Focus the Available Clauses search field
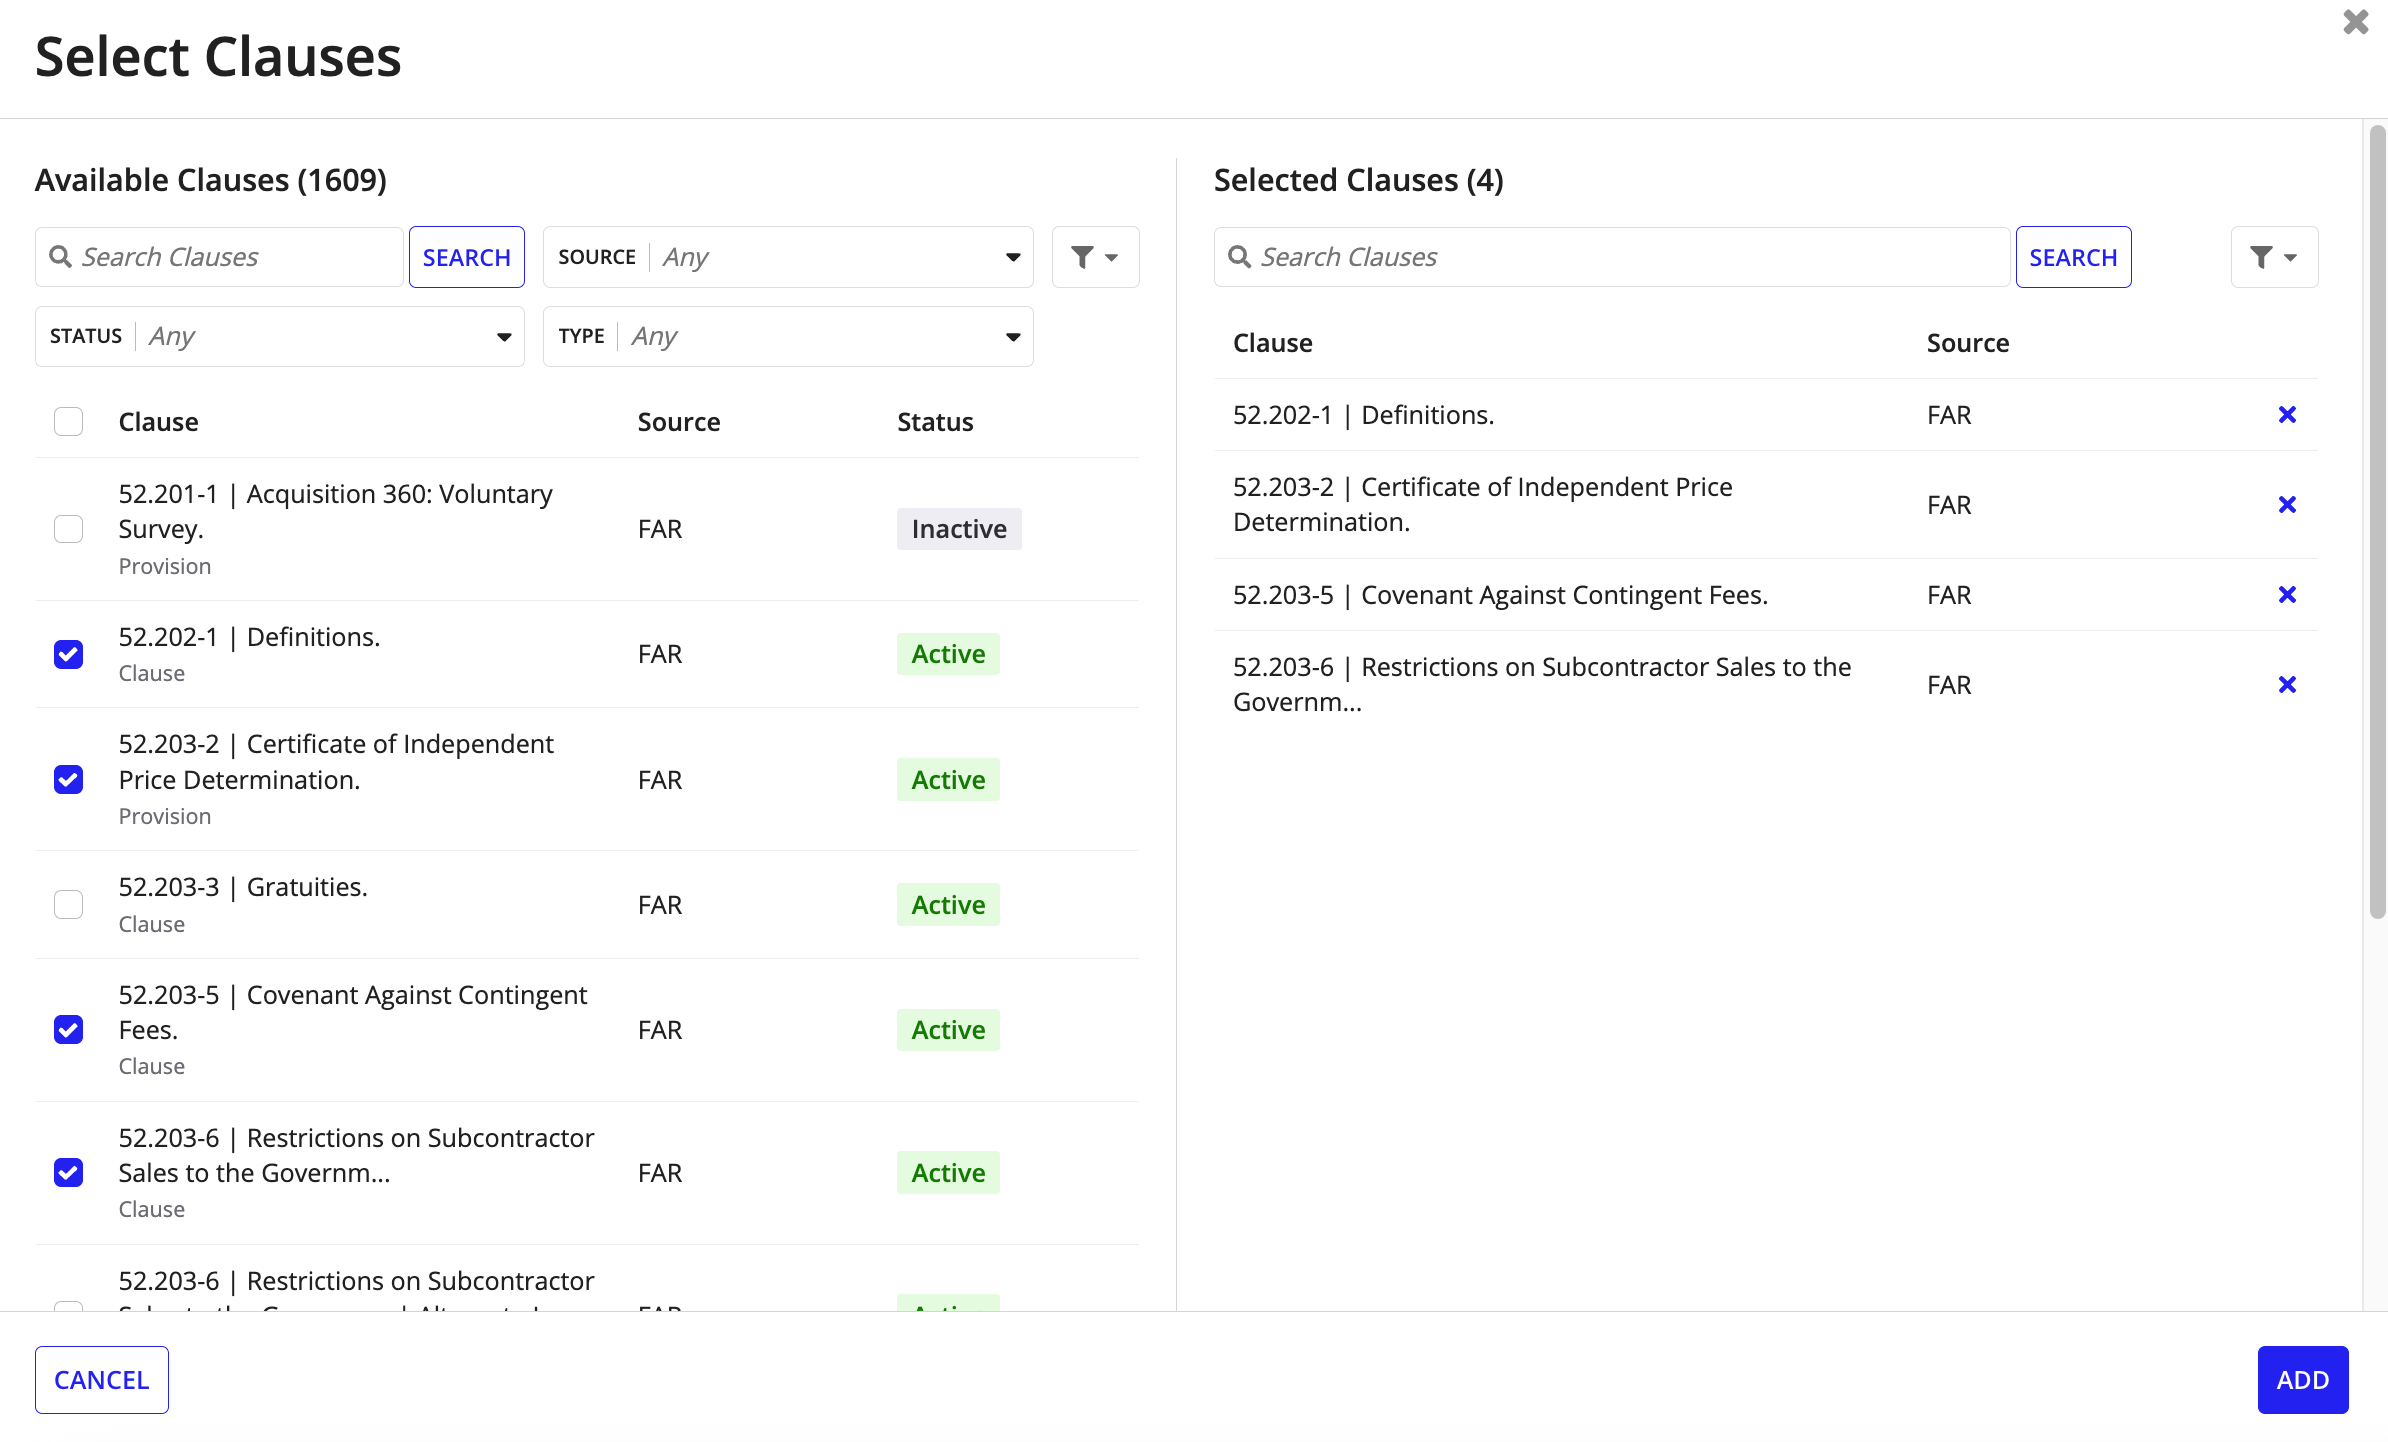The height and width of the screenshot is (1442, 2388). (220, 257)
